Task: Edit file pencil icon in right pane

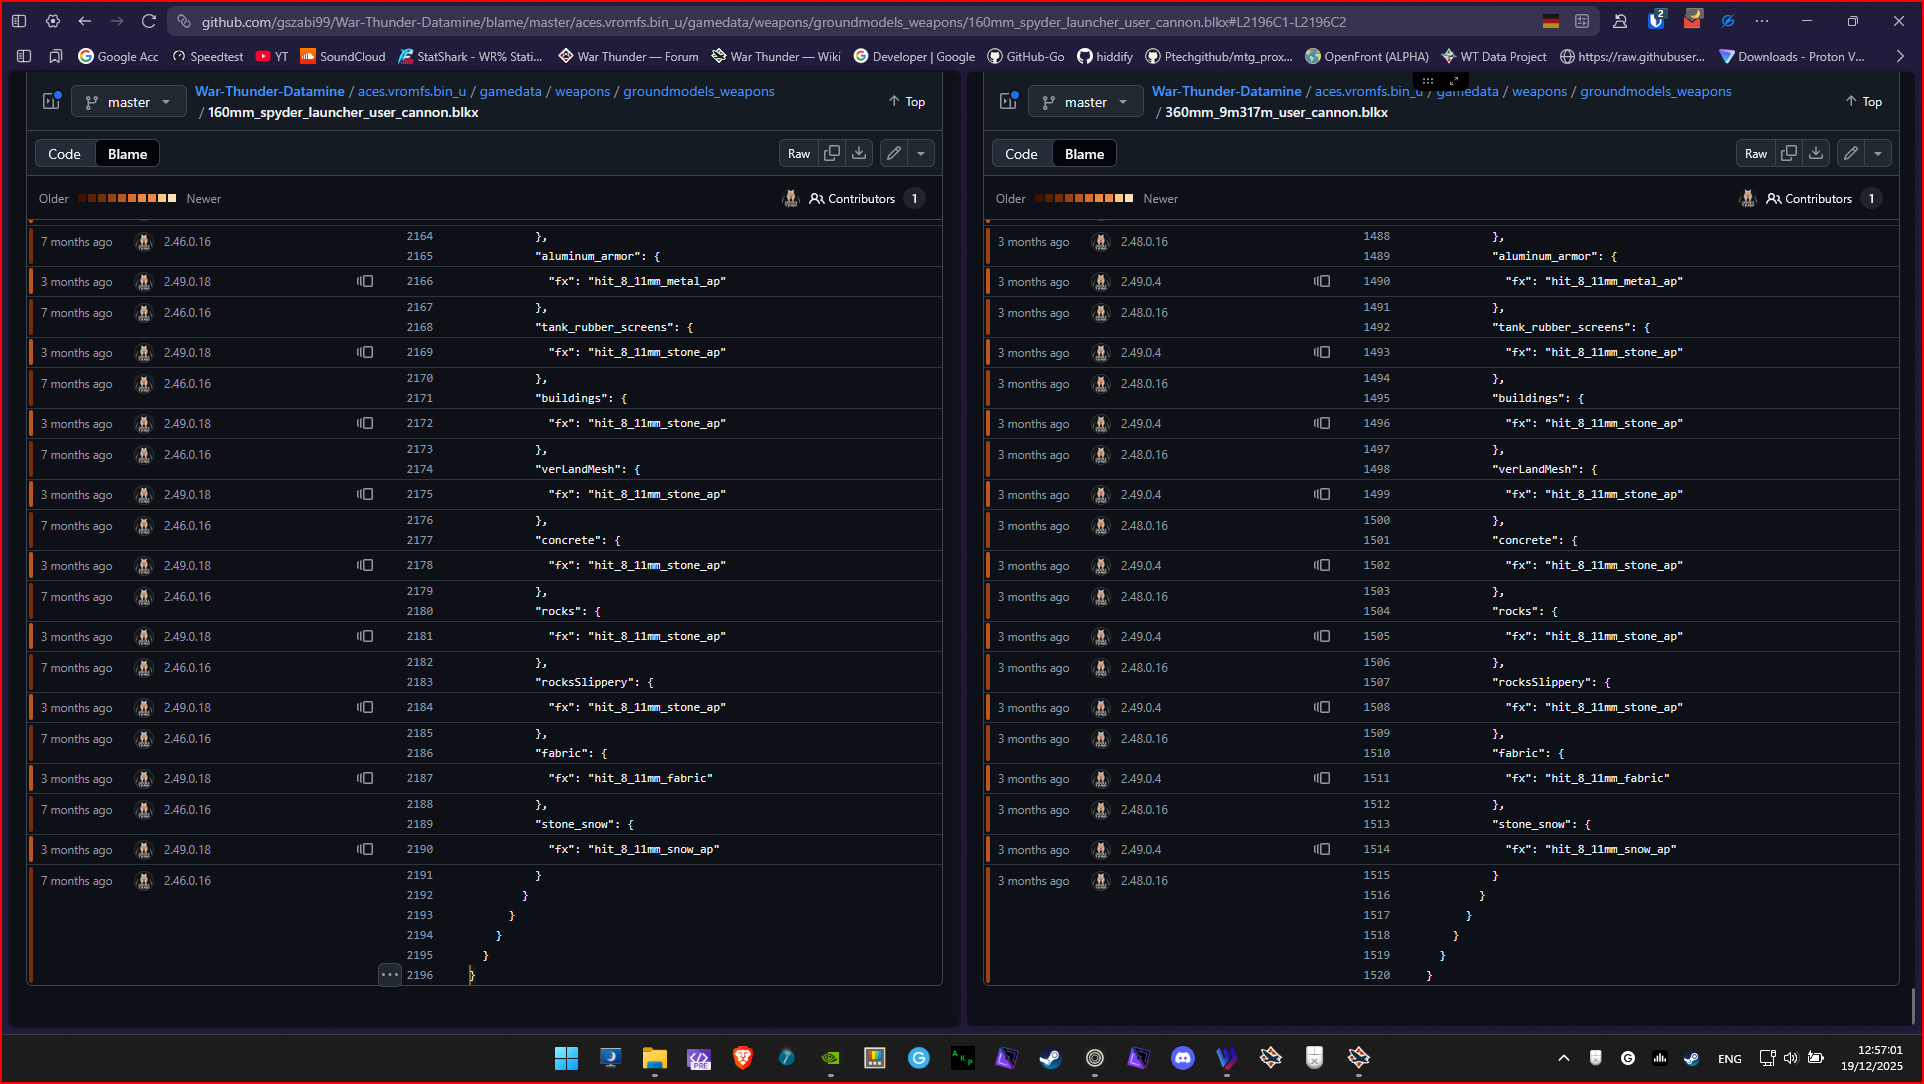Action: click(1850, 153)
